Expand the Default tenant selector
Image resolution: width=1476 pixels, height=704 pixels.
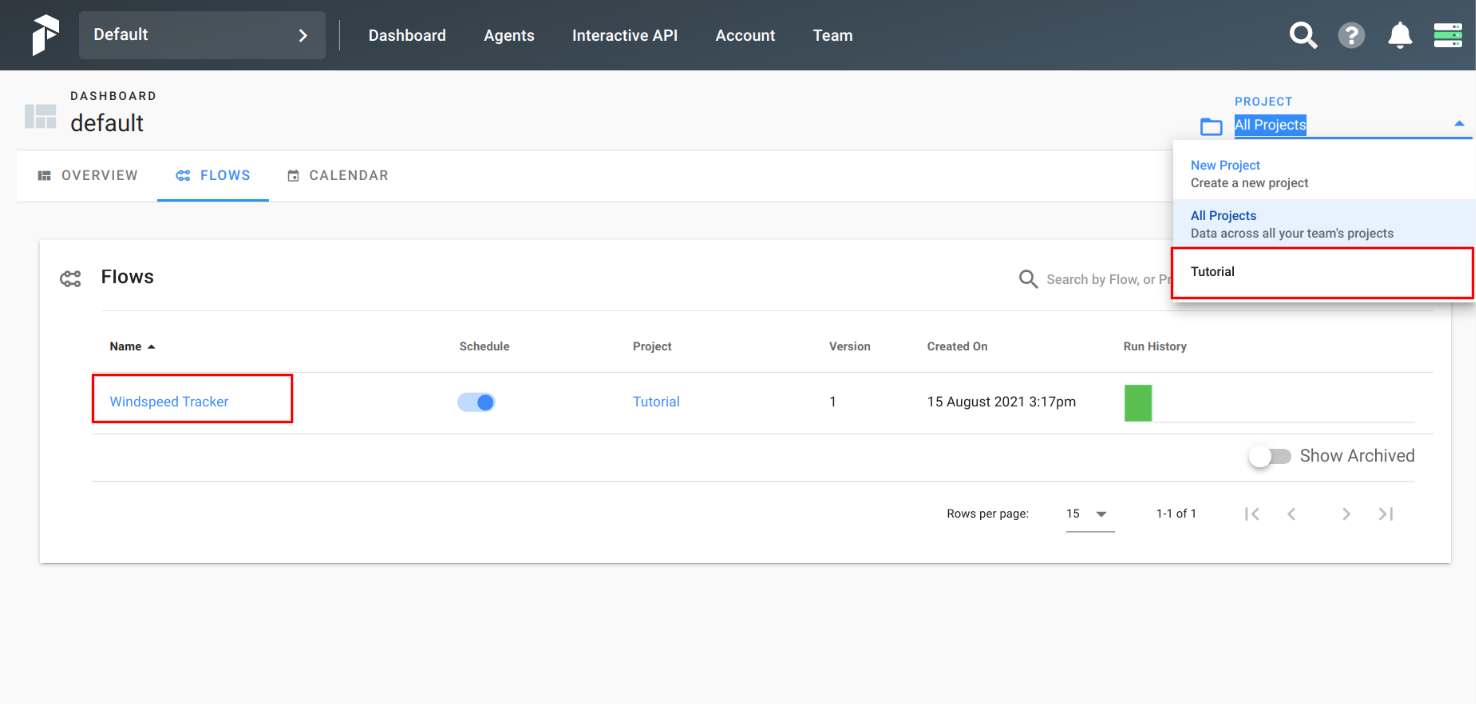click(202, 35)
